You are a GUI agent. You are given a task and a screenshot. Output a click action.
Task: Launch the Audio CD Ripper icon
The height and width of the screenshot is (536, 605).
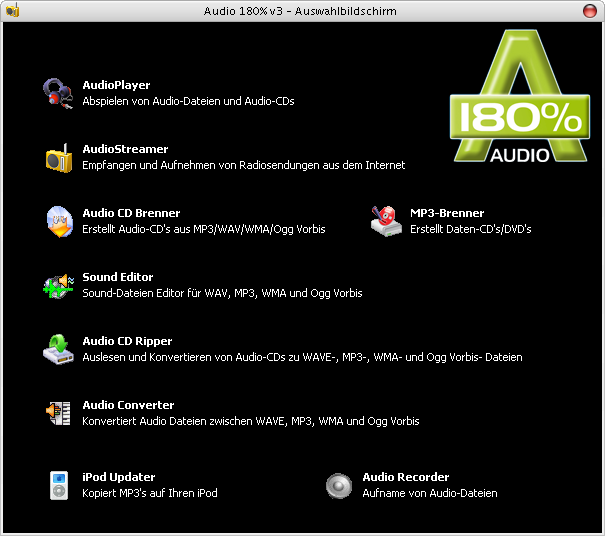[58, 349]
